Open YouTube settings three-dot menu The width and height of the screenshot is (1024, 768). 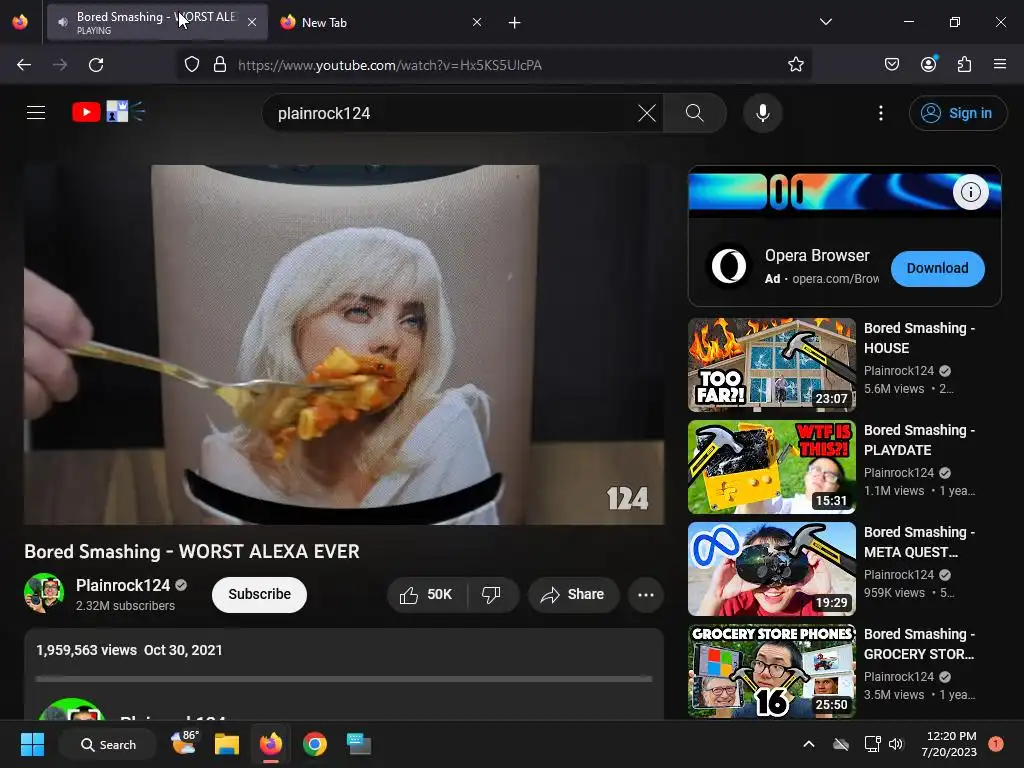click(x=881, y=114)
